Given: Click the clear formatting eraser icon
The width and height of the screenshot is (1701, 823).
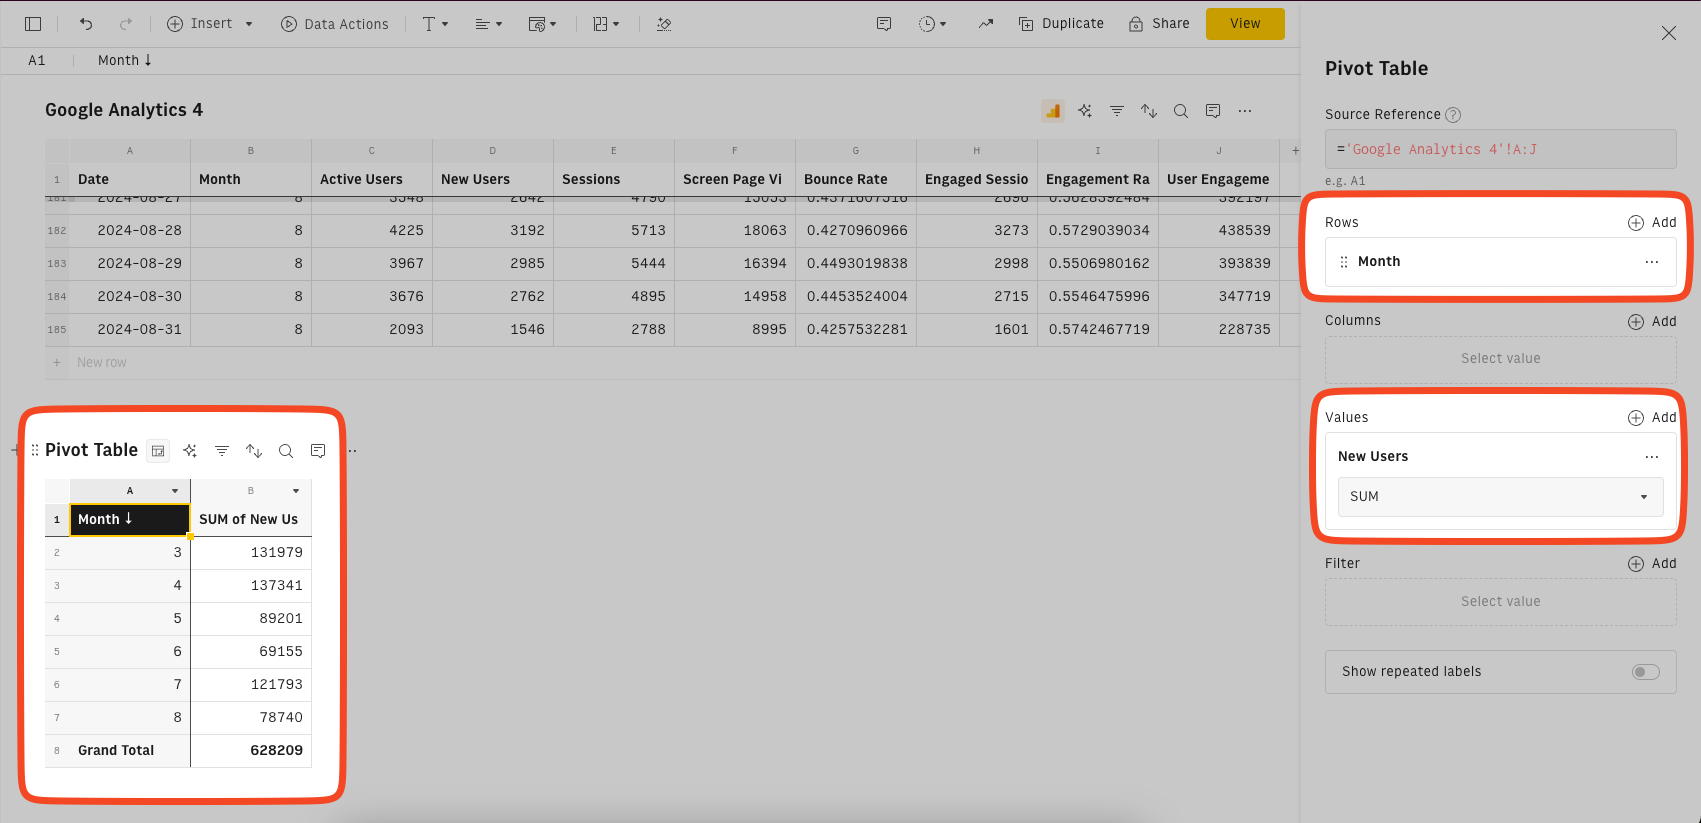Looking at the screenshot, I should tap(664, 24).
